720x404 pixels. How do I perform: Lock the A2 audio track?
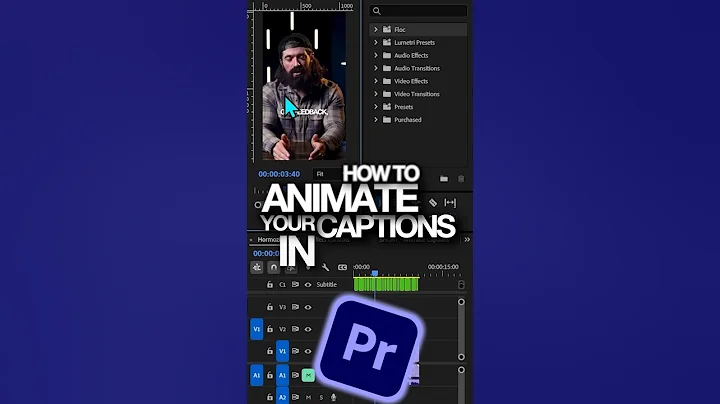pos(270,397)
